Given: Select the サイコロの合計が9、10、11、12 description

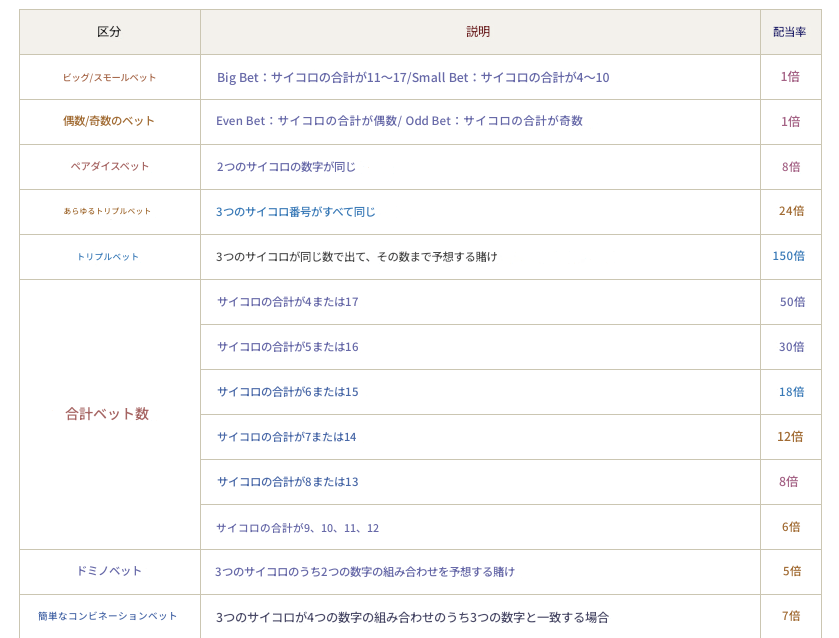Looking at the screenshot, I should (297, 527).
